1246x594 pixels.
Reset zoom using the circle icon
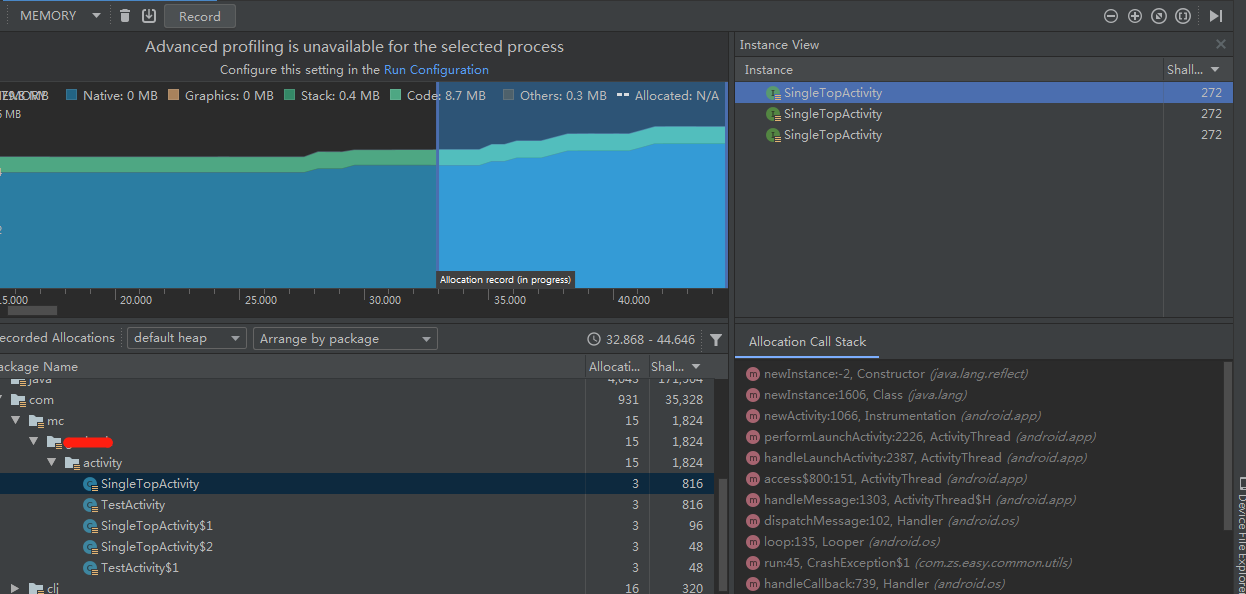click(1159, 16)
